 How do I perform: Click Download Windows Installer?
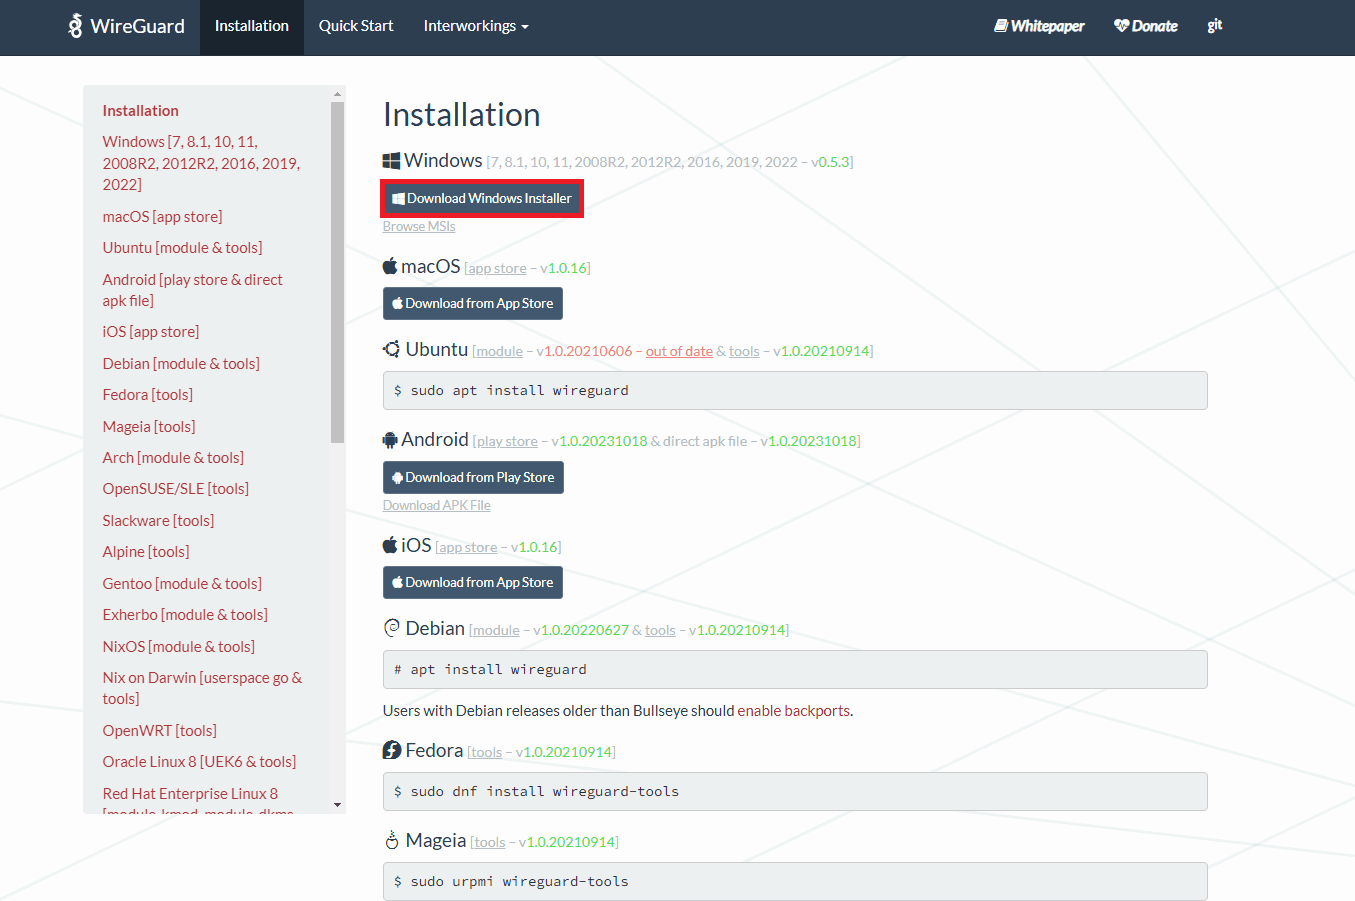tap(481, 198)
